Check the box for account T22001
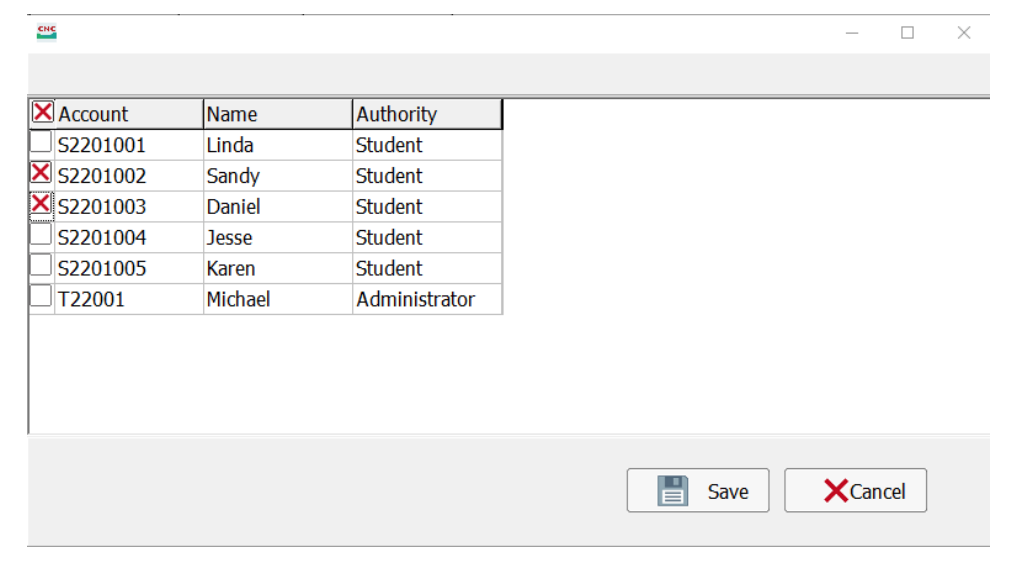The width and height of the screenshot is (1023, 566). (41, 296)
